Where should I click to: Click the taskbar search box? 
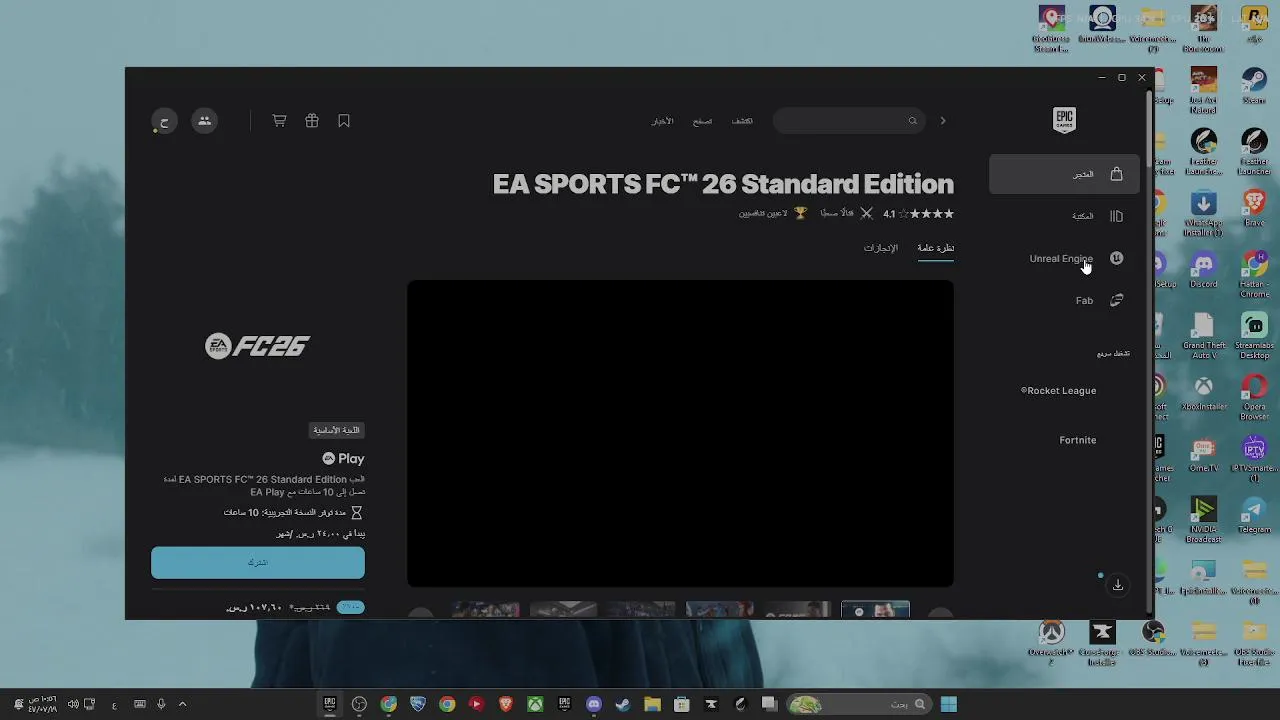click(x=858, y=704)
